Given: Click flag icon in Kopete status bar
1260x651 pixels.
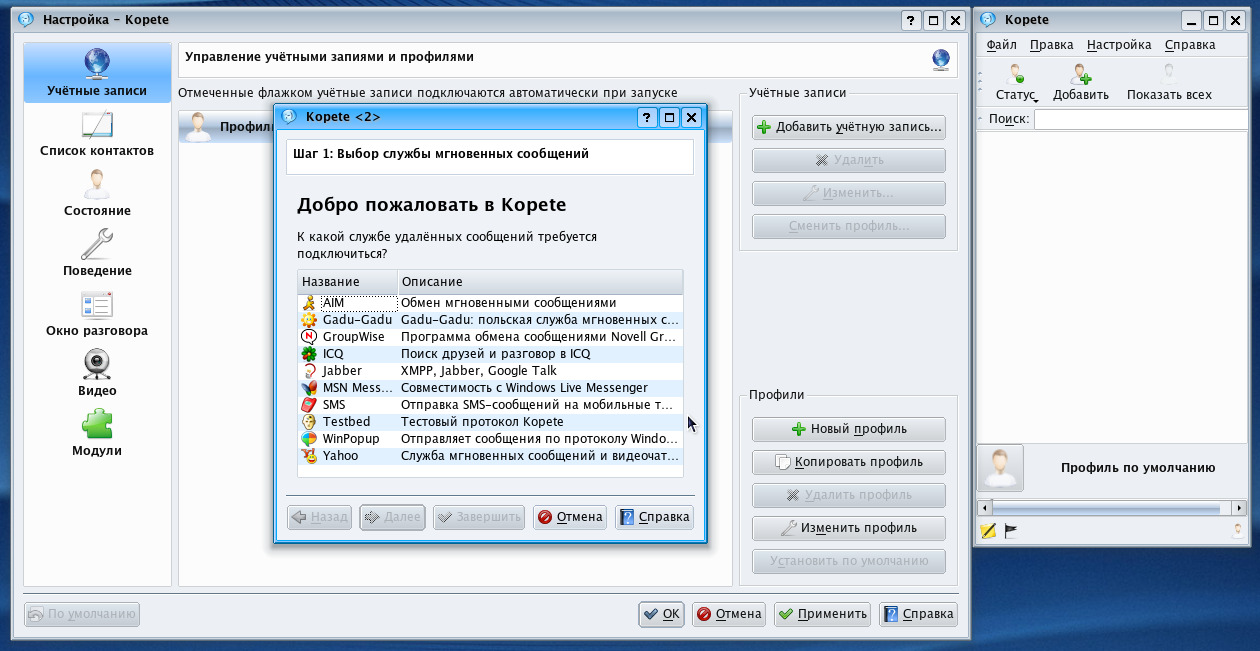Looking at the screenshot, I should click(1010, 531).
